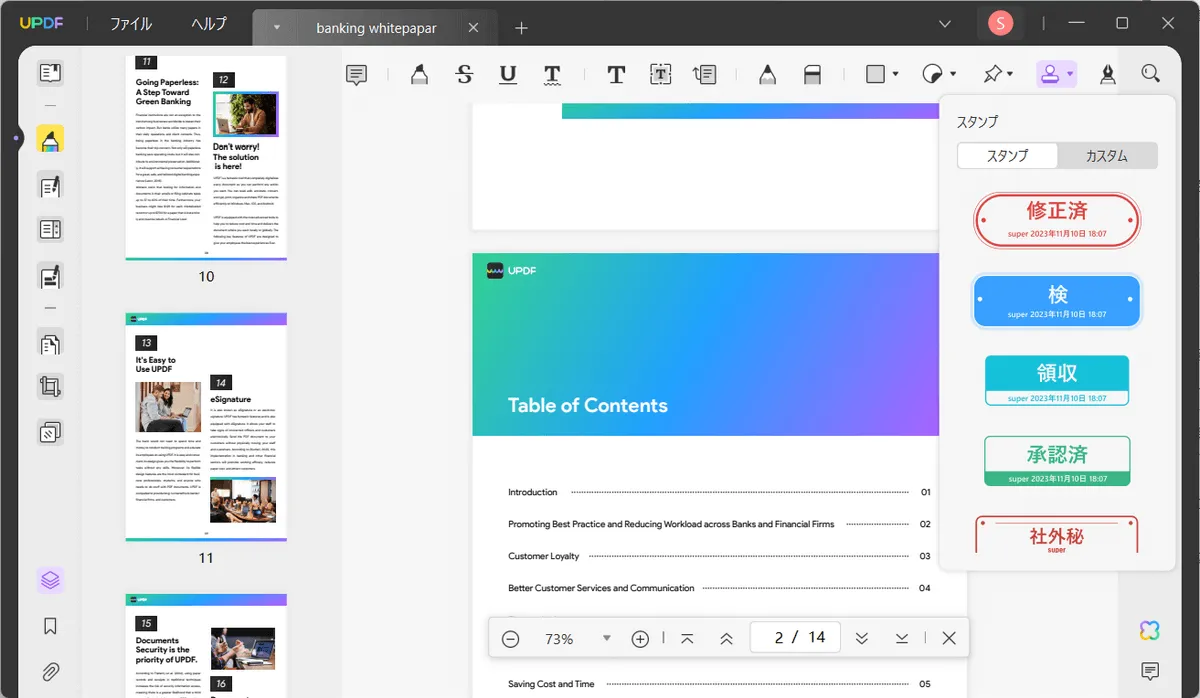
Task: Expand the chevron beside user avatar
Action: tap(945, 23)
